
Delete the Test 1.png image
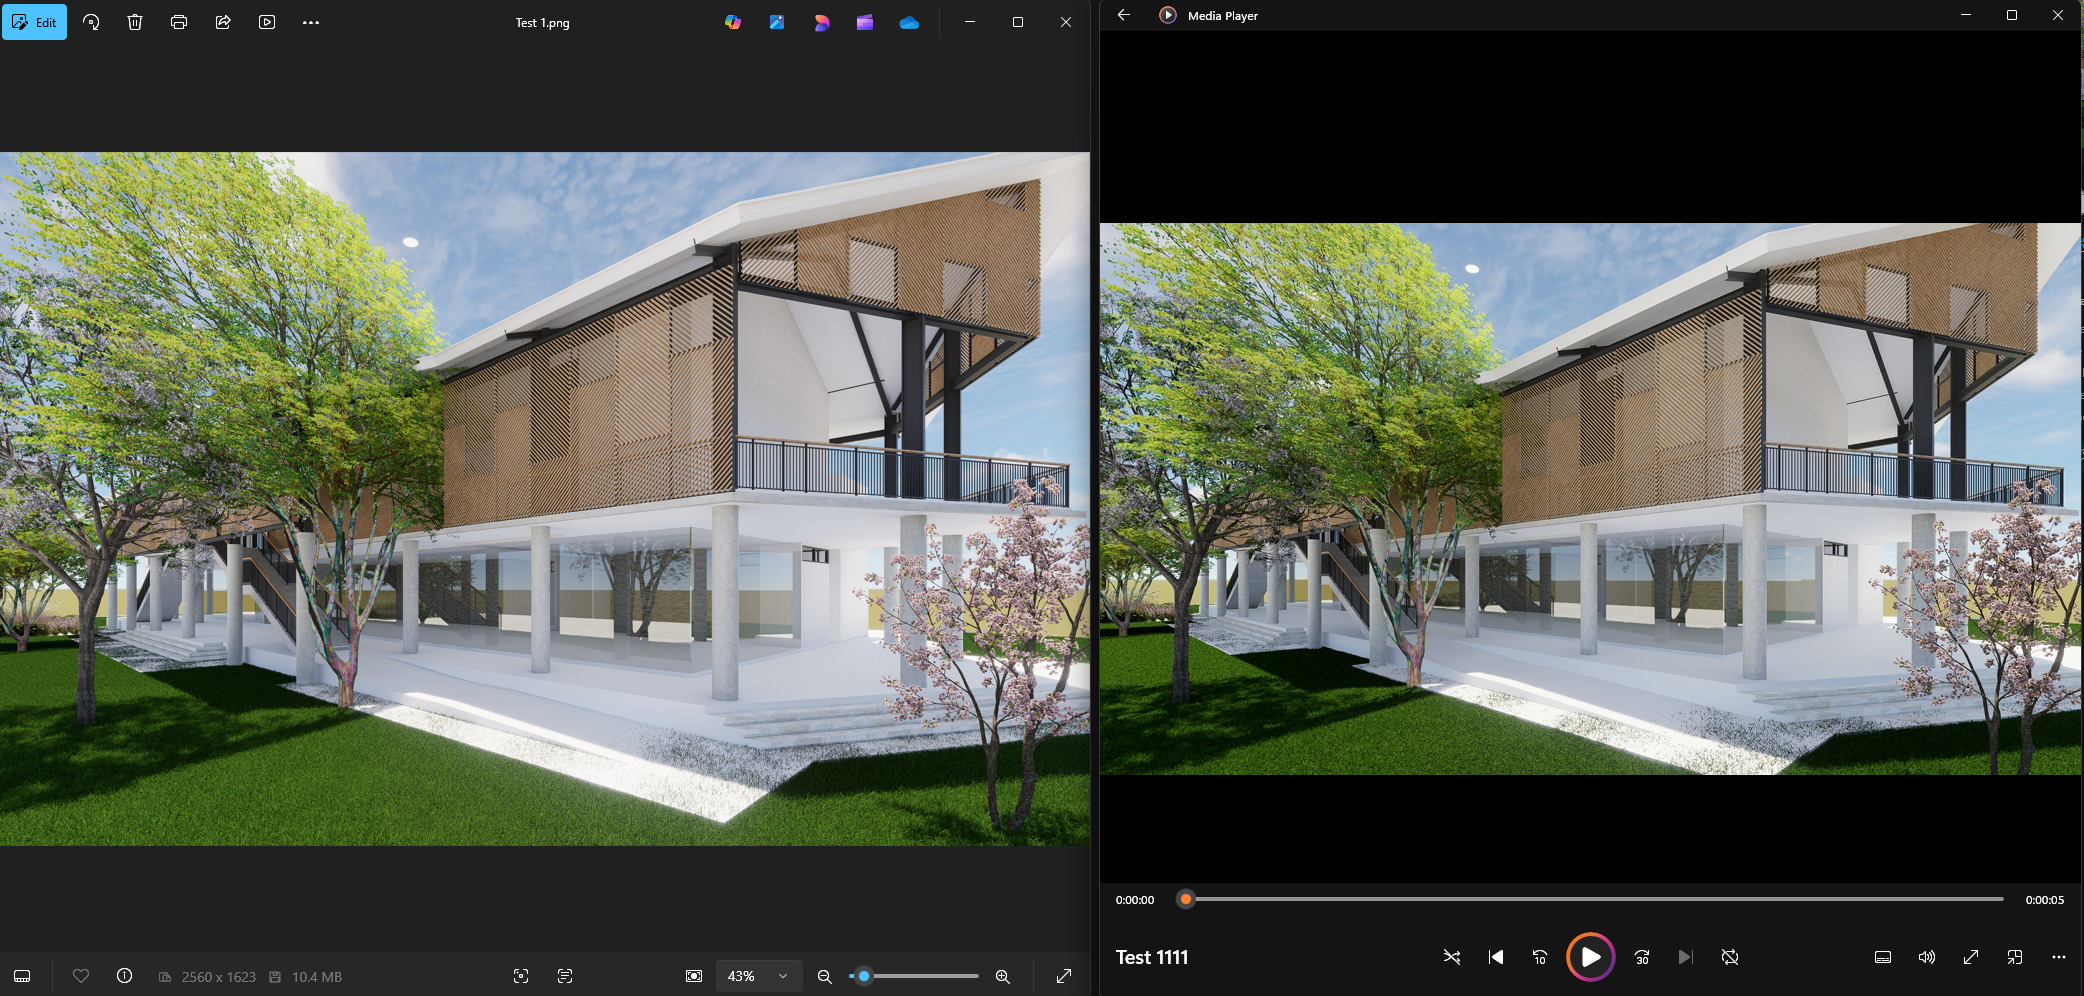pyautogui.click(x=135, y=22)
